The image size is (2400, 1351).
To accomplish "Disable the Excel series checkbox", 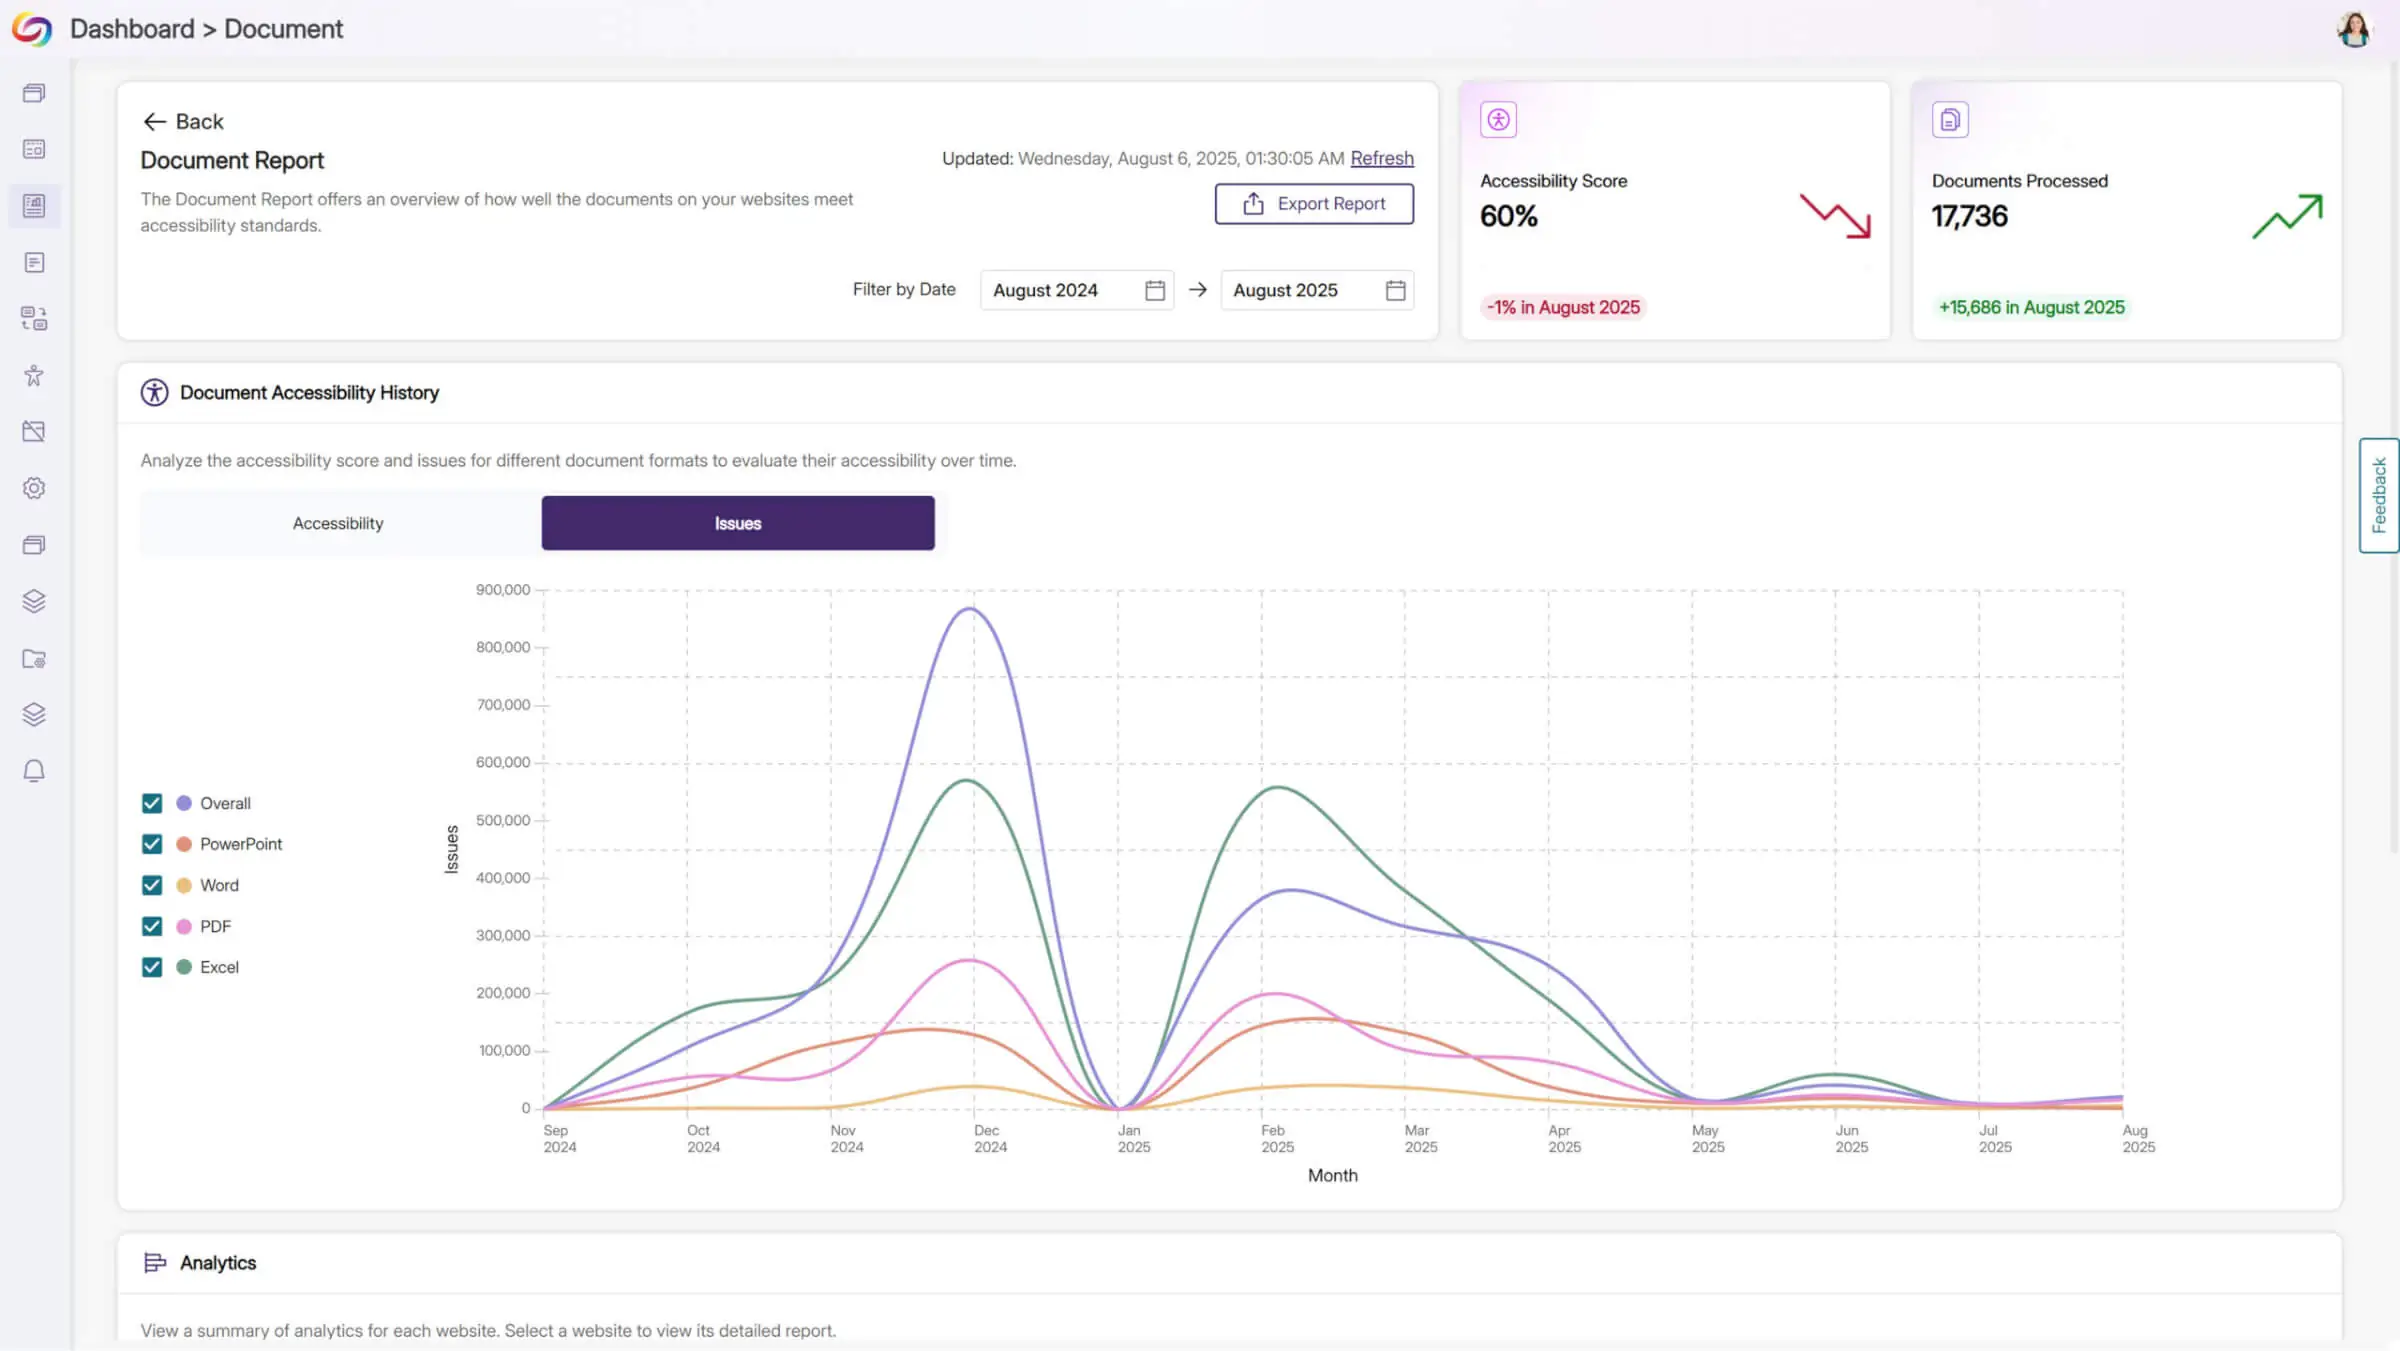I will point(152,967).
